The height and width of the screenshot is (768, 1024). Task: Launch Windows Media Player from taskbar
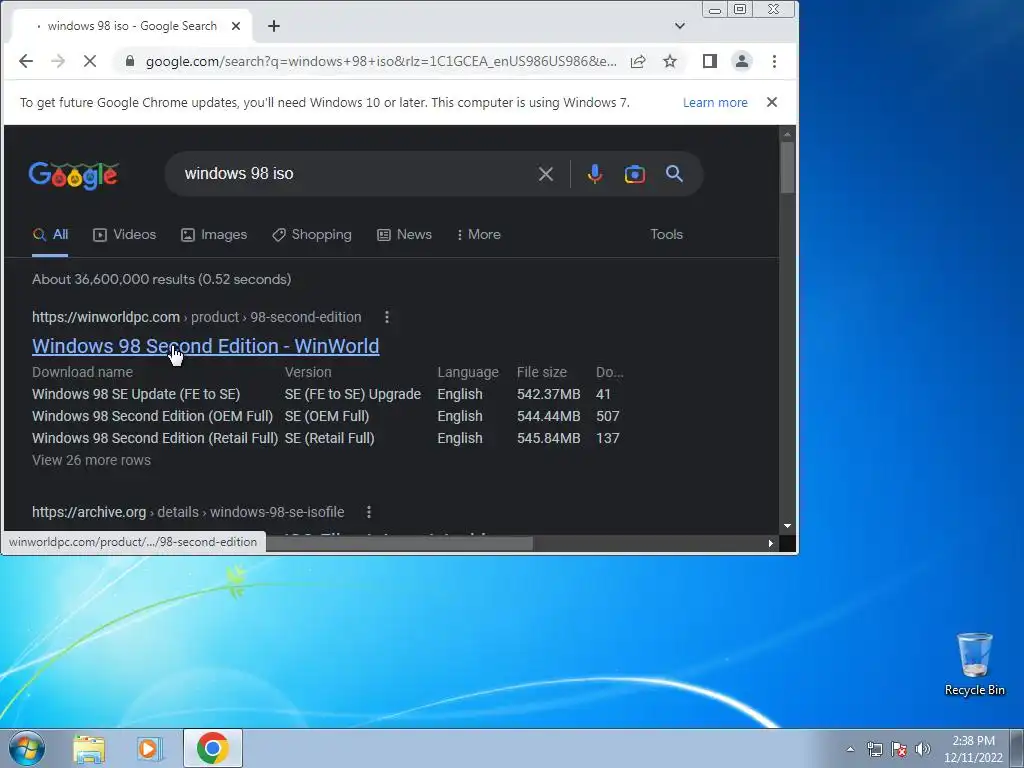pyautogui.click(x=149, y=748)
